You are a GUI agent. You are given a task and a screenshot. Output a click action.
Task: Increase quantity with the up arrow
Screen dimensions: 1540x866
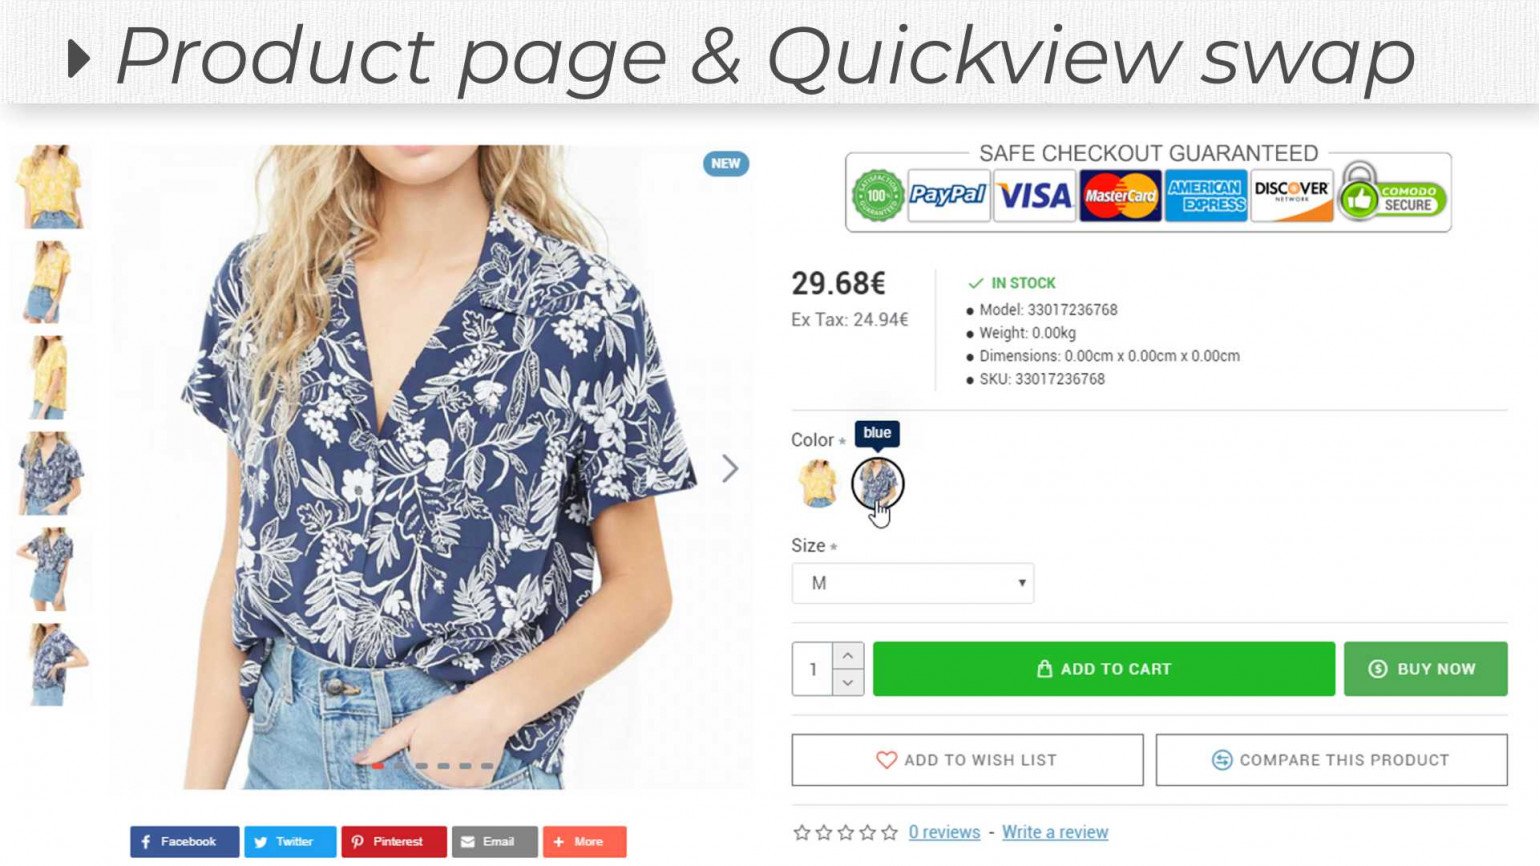847,655
